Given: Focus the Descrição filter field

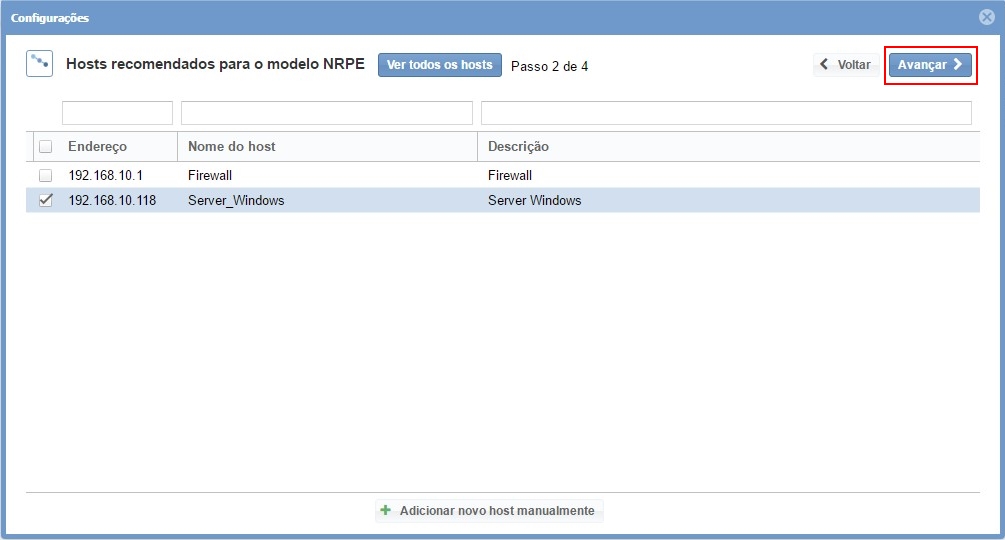Looking at the screenshot, I should (726, 113).
